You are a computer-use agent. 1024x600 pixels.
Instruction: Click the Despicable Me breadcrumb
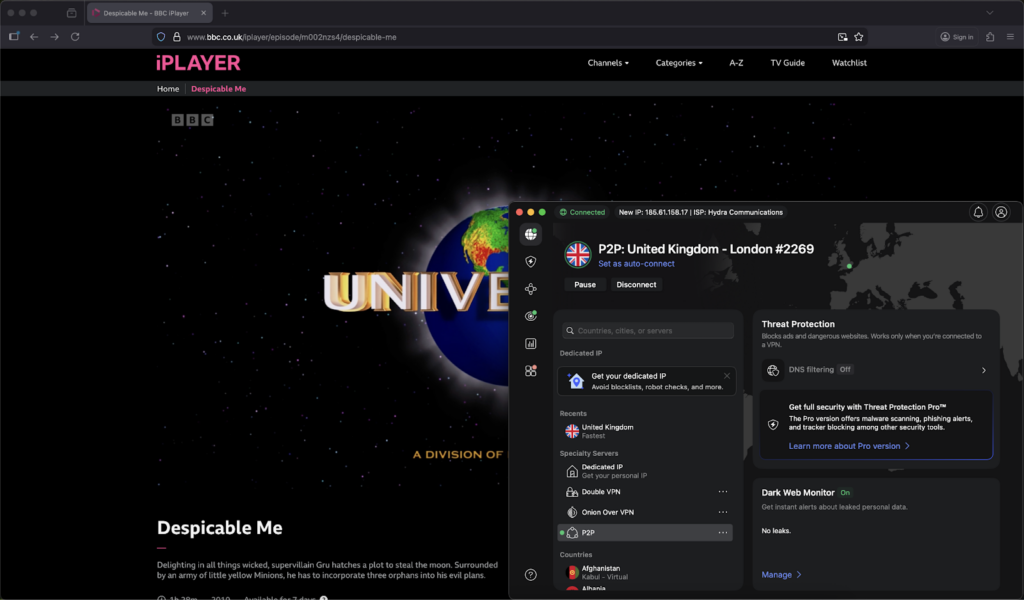pyautogui.click(x=218, y=89)
